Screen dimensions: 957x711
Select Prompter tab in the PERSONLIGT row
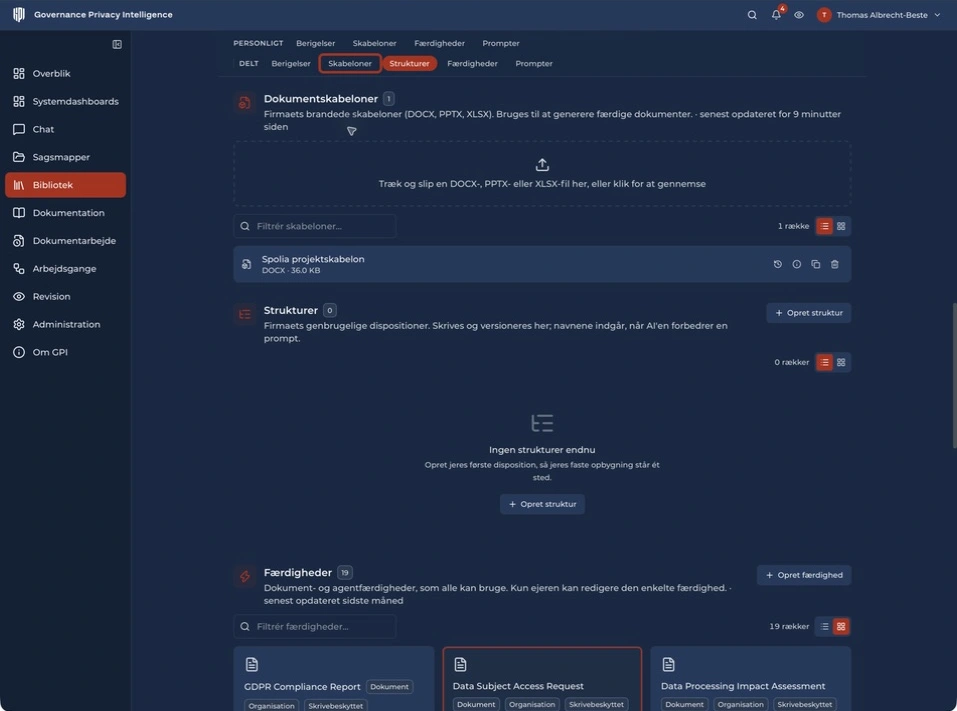pos(500,43)
